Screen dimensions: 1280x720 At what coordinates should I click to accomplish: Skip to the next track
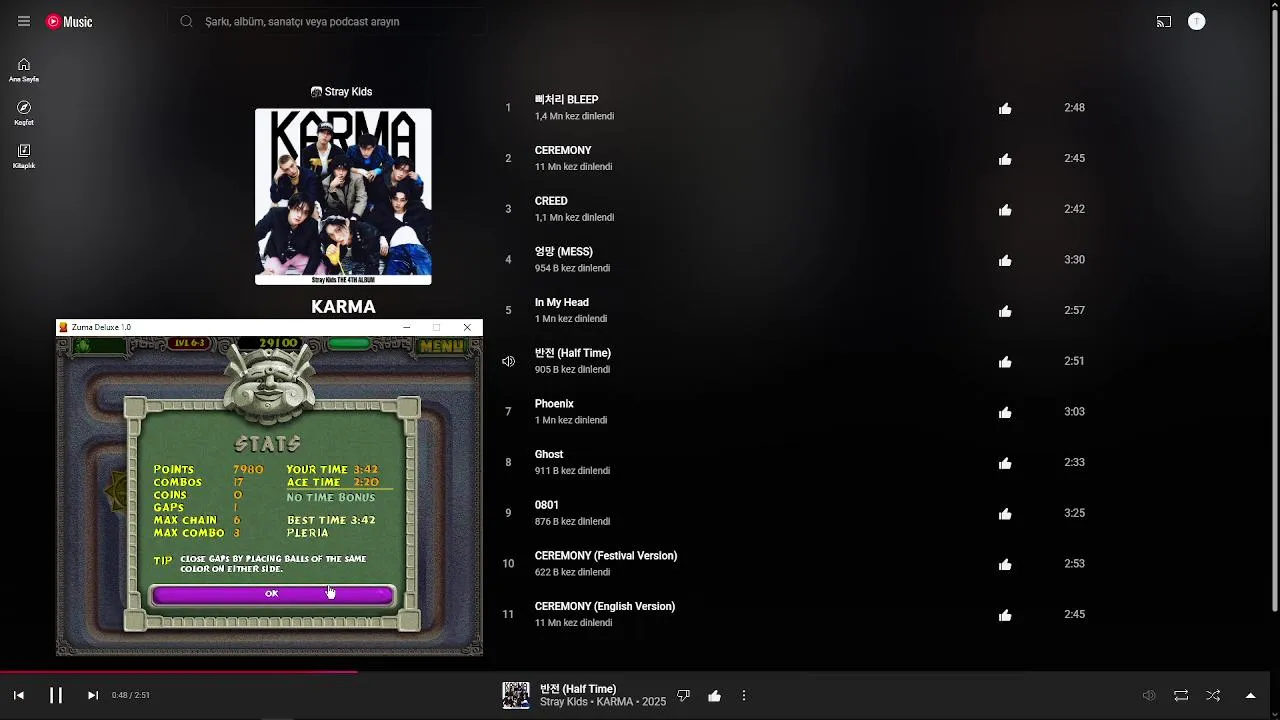pyautogui.click(x=93, y=695)
